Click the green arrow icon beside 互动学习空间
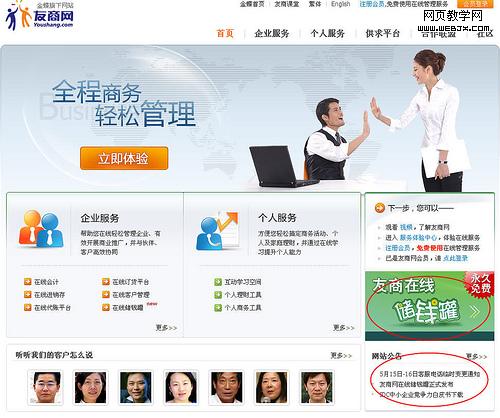 pyautogui.click(x=218, y=282)
